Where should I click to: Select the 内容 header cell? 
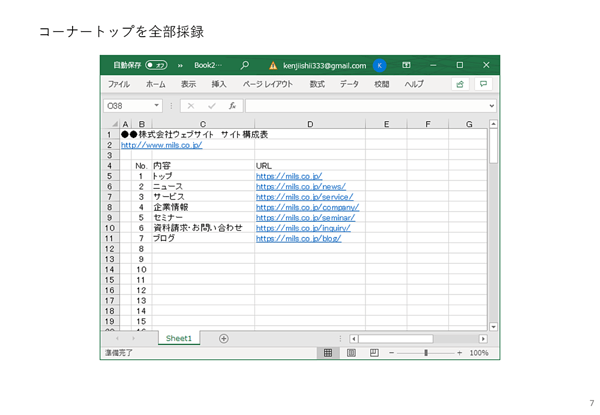[203, 166]
